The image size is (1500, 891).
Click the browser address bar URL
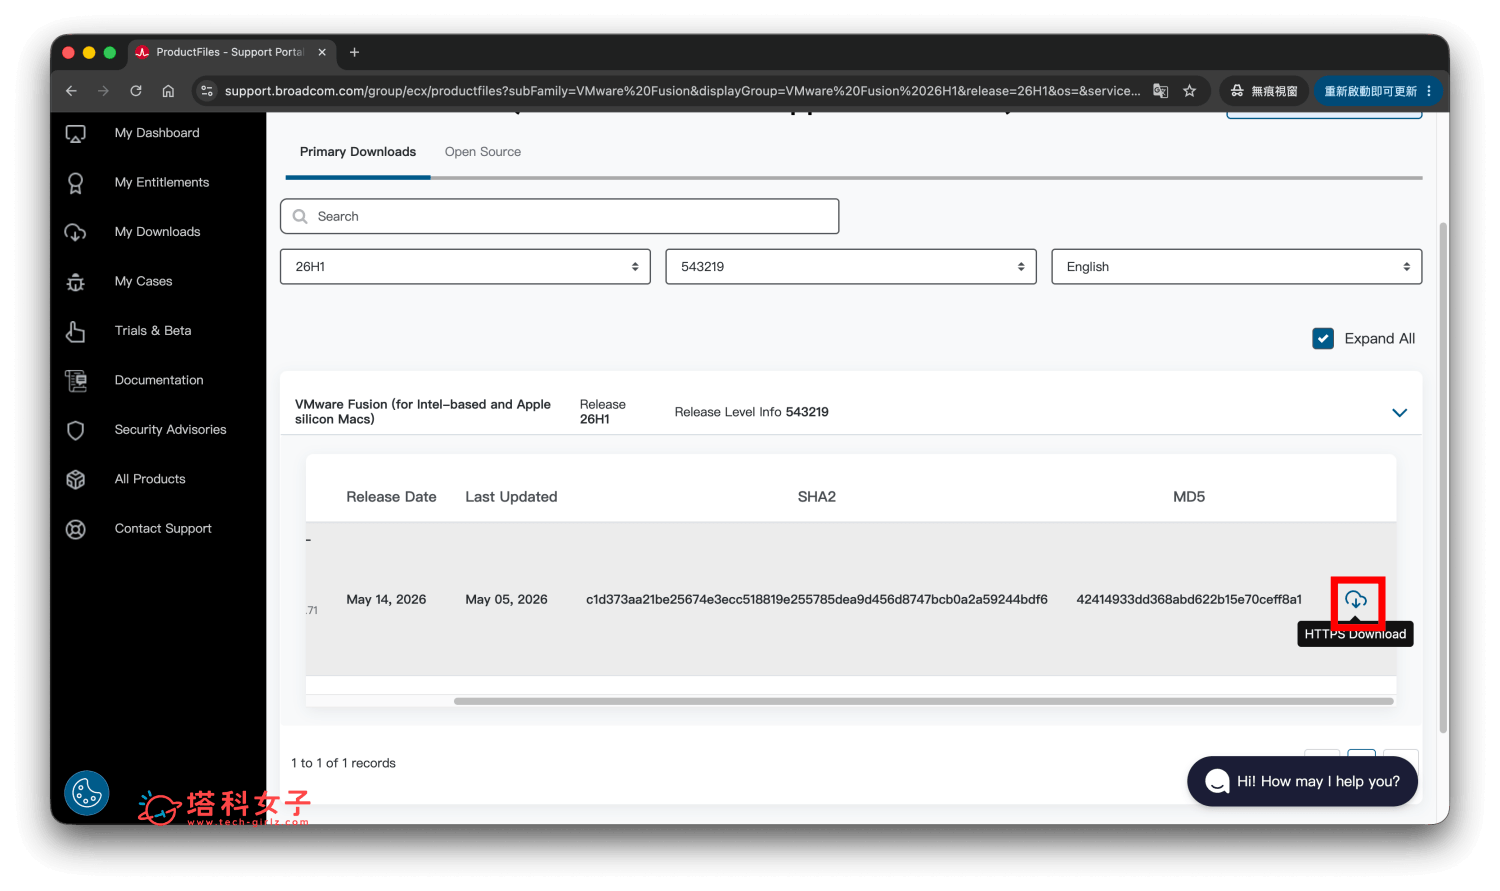[682, 91]
